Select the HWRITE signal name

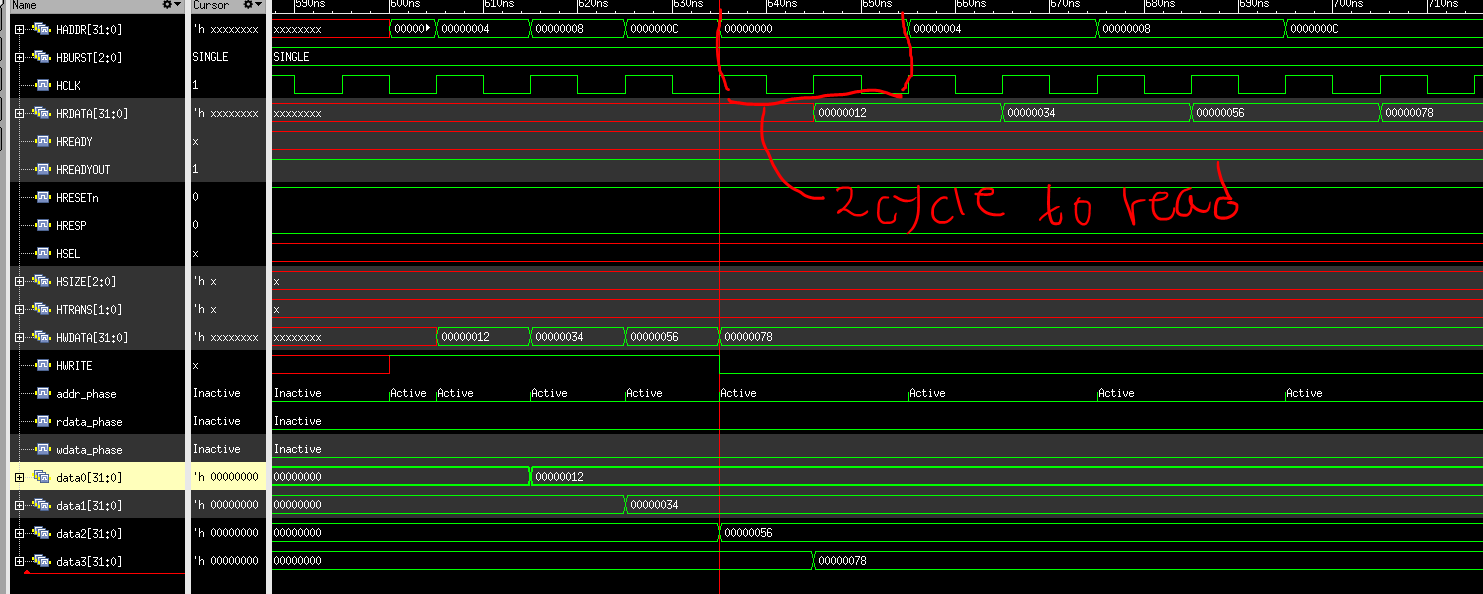[x=74, y=366]
